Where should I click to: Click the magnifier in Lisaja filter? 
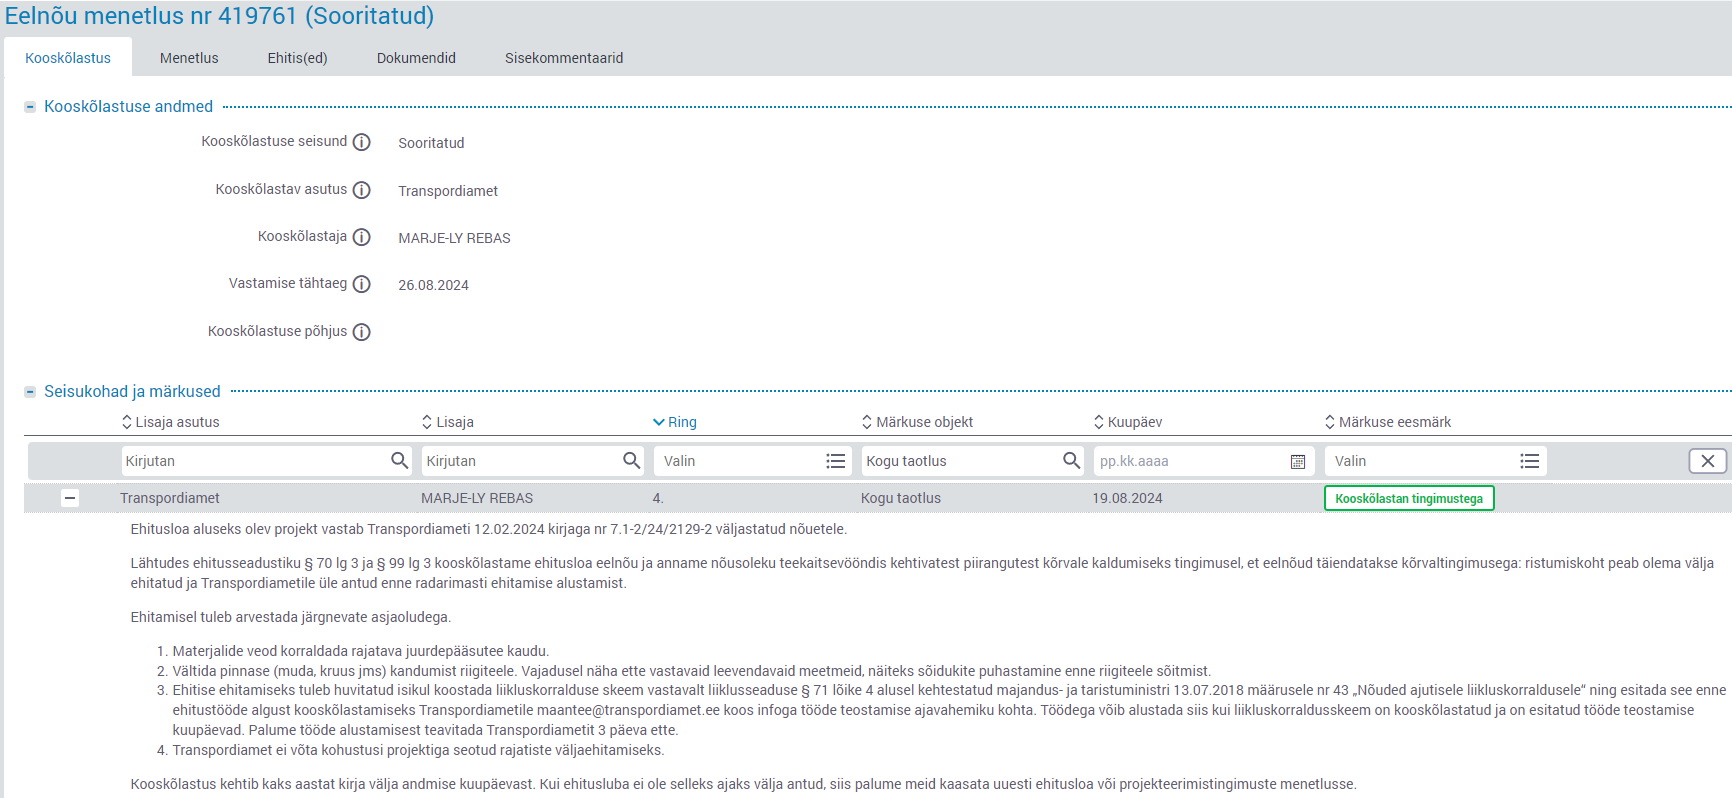point(631,460)
